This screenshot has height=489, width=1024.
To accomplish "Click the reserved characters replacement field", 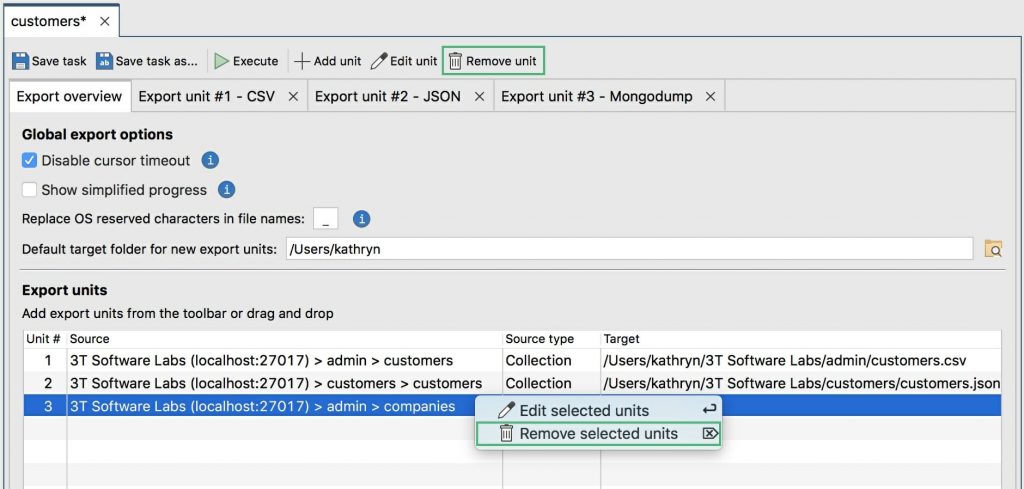I will coord(326,219).
